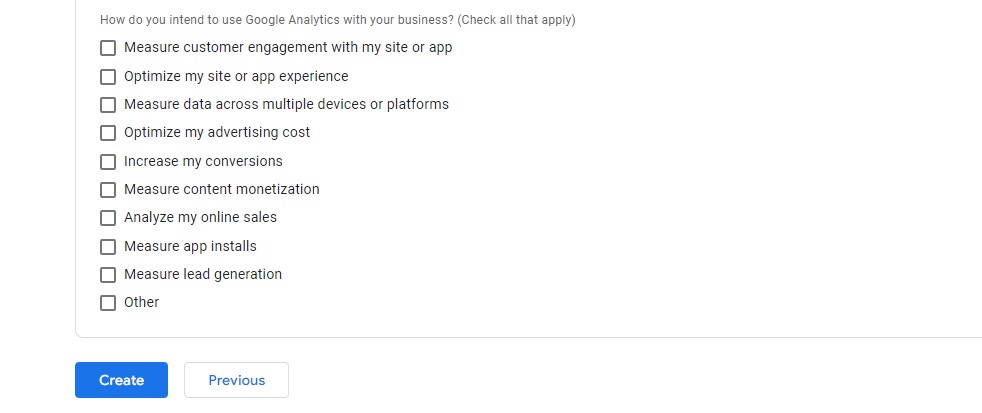This screenshot has height=413, width=982.
Task: Enable Measure data across multiple devices checkbox
Action: [x=108, y=104]
